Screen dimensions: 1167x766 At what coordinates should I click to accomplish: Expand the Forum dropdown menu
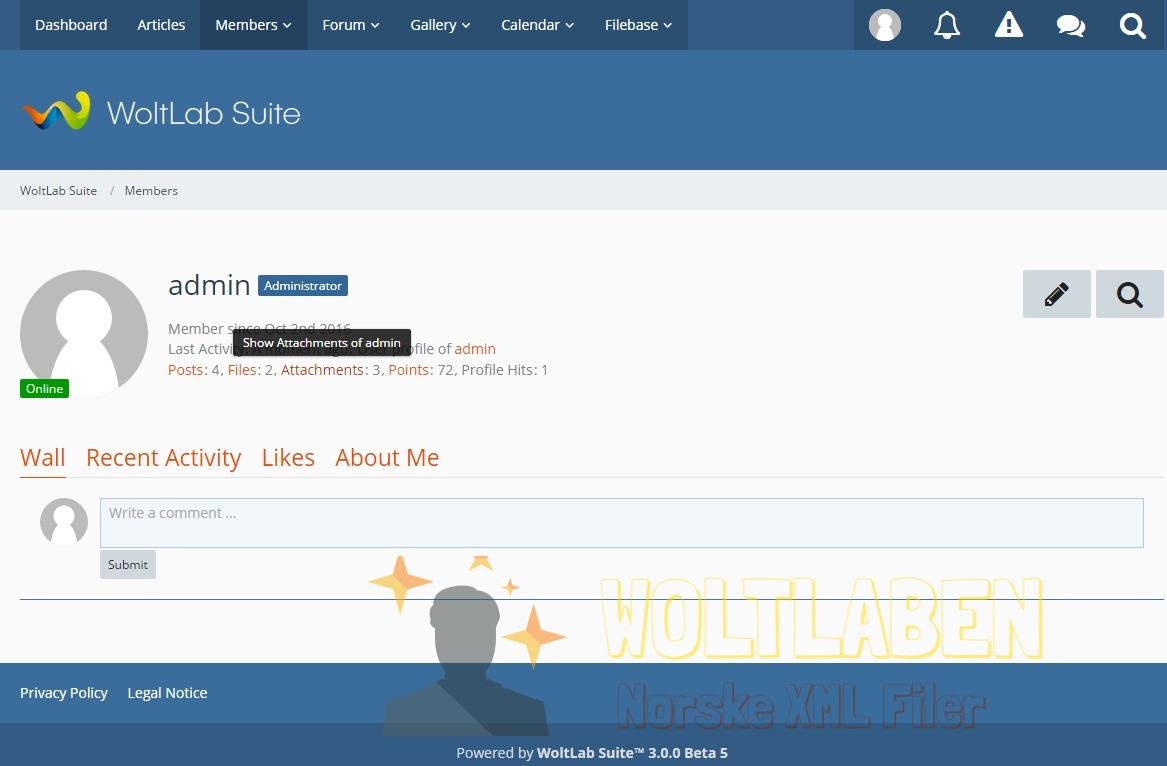[x=350, y=25]
